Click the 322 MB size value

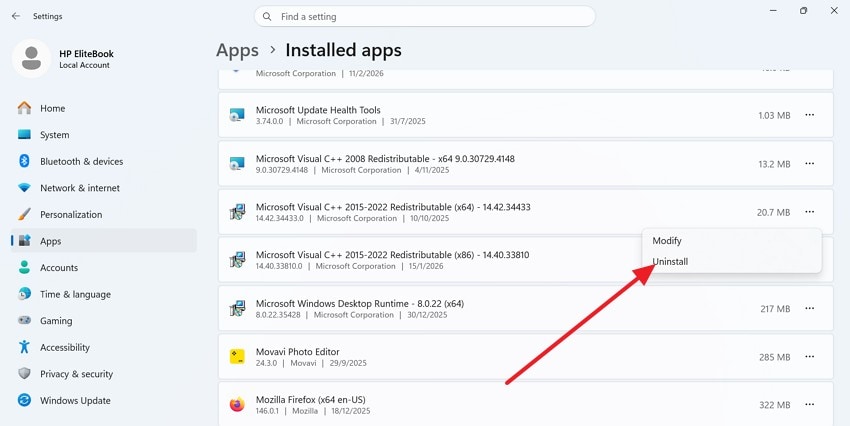775,405
